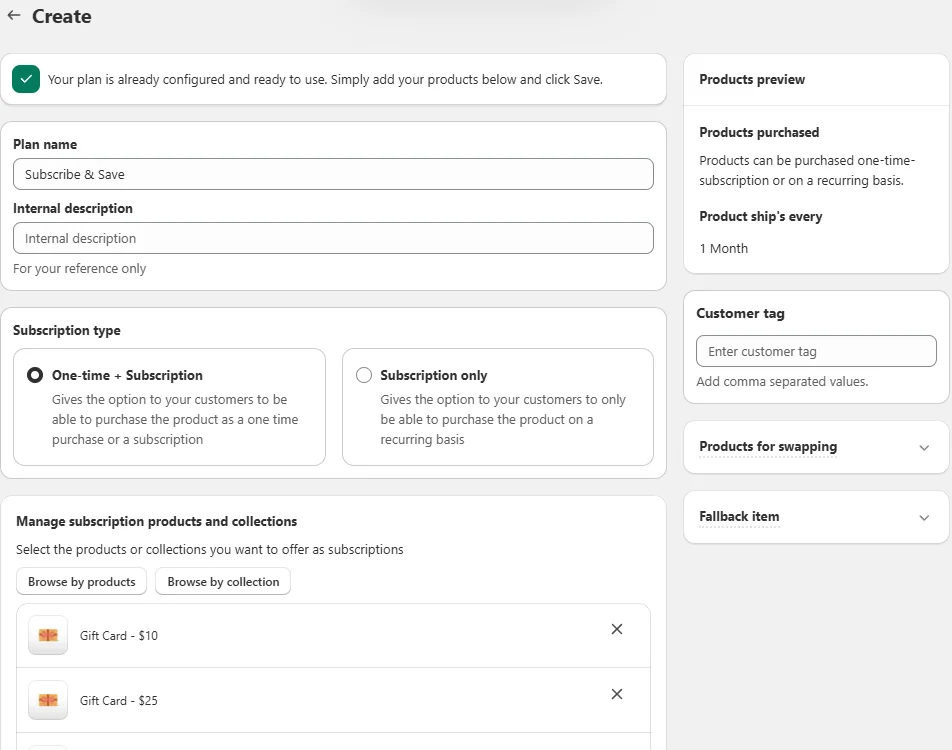Viewport: 952px width, 750px height.
Task: Click Browse by products button
Action: tap(81, 582)
